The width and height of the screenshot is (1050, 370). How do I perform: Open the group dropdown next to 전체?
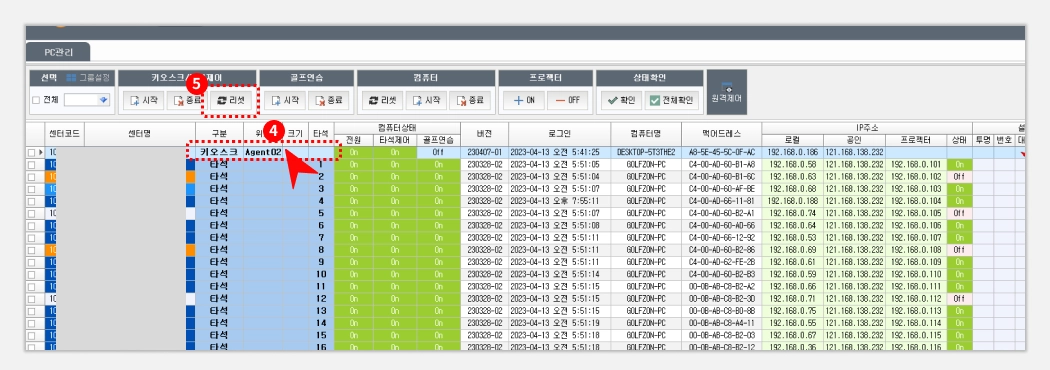pos(103,100)
